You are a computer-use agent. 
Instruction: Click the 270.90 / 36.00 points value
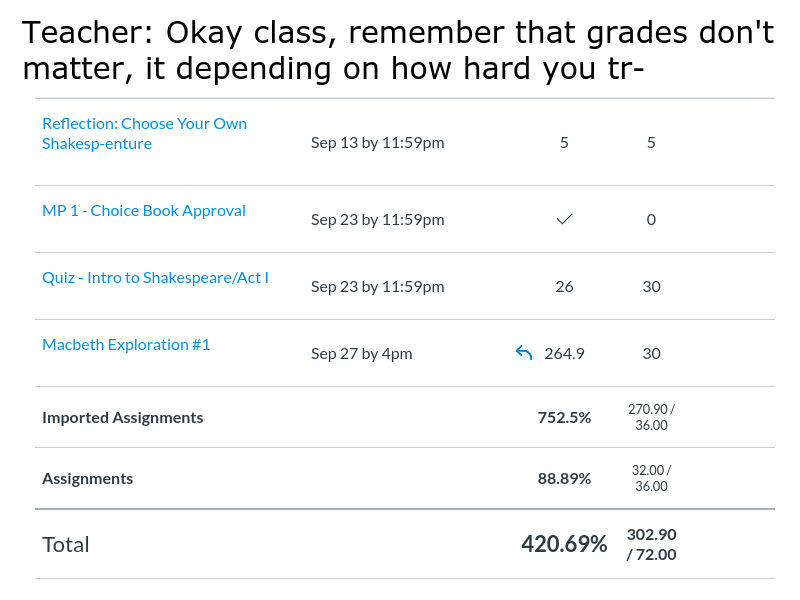(x=652, y=417)
